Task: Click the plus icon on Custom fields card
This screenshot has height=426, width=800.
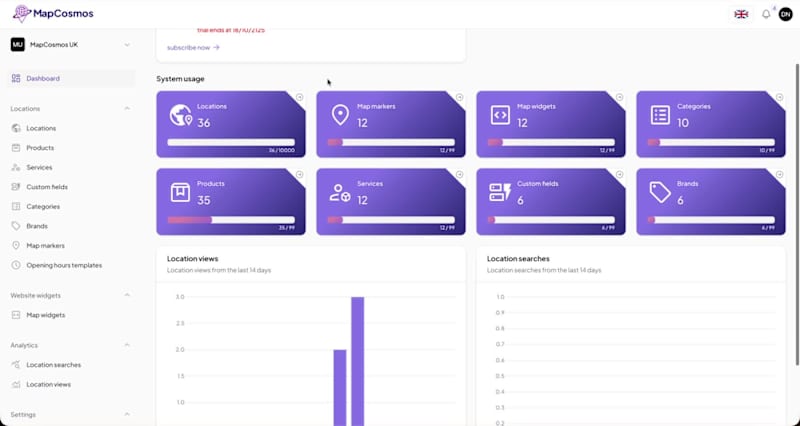Action: coord(619,174)
